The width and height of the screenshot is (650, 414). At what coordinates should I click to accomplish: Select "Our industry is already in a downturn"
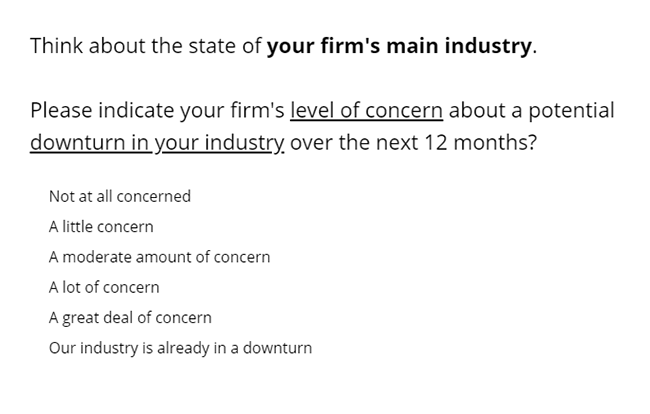coord(180,348)
